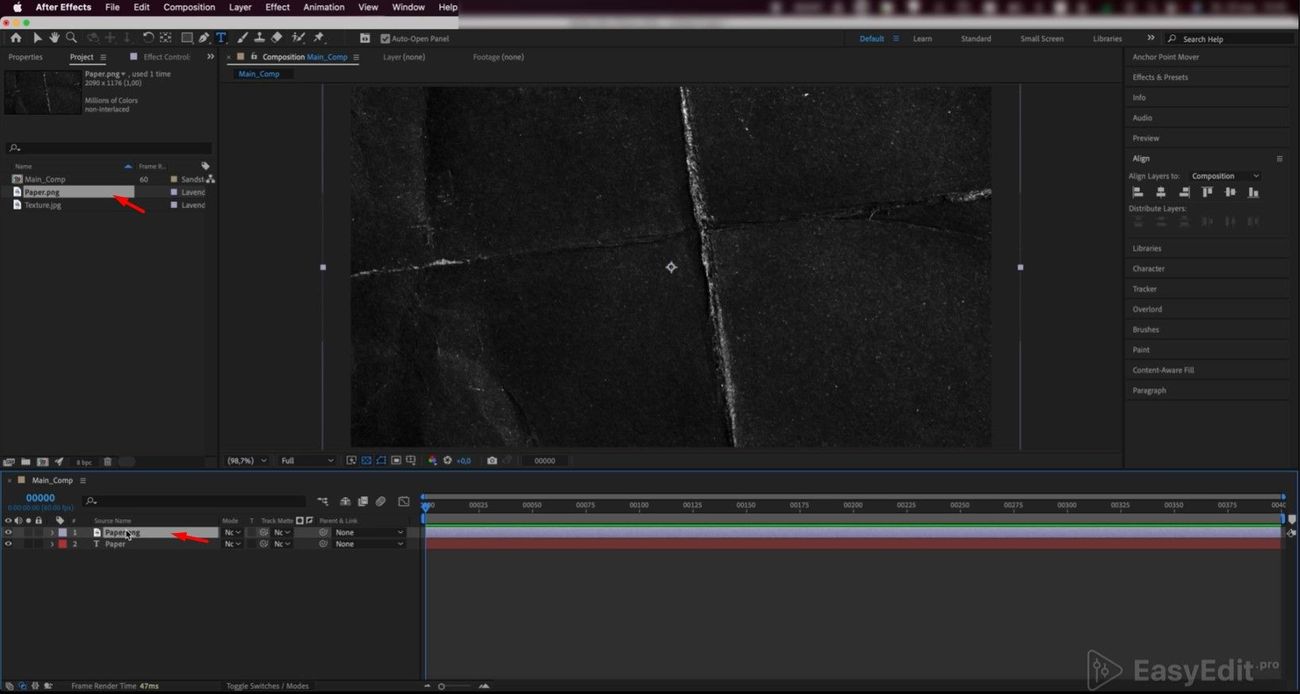The image size is (1300, 694).
Task: Click the Puppet Pin tool
Action: [319, 38]
